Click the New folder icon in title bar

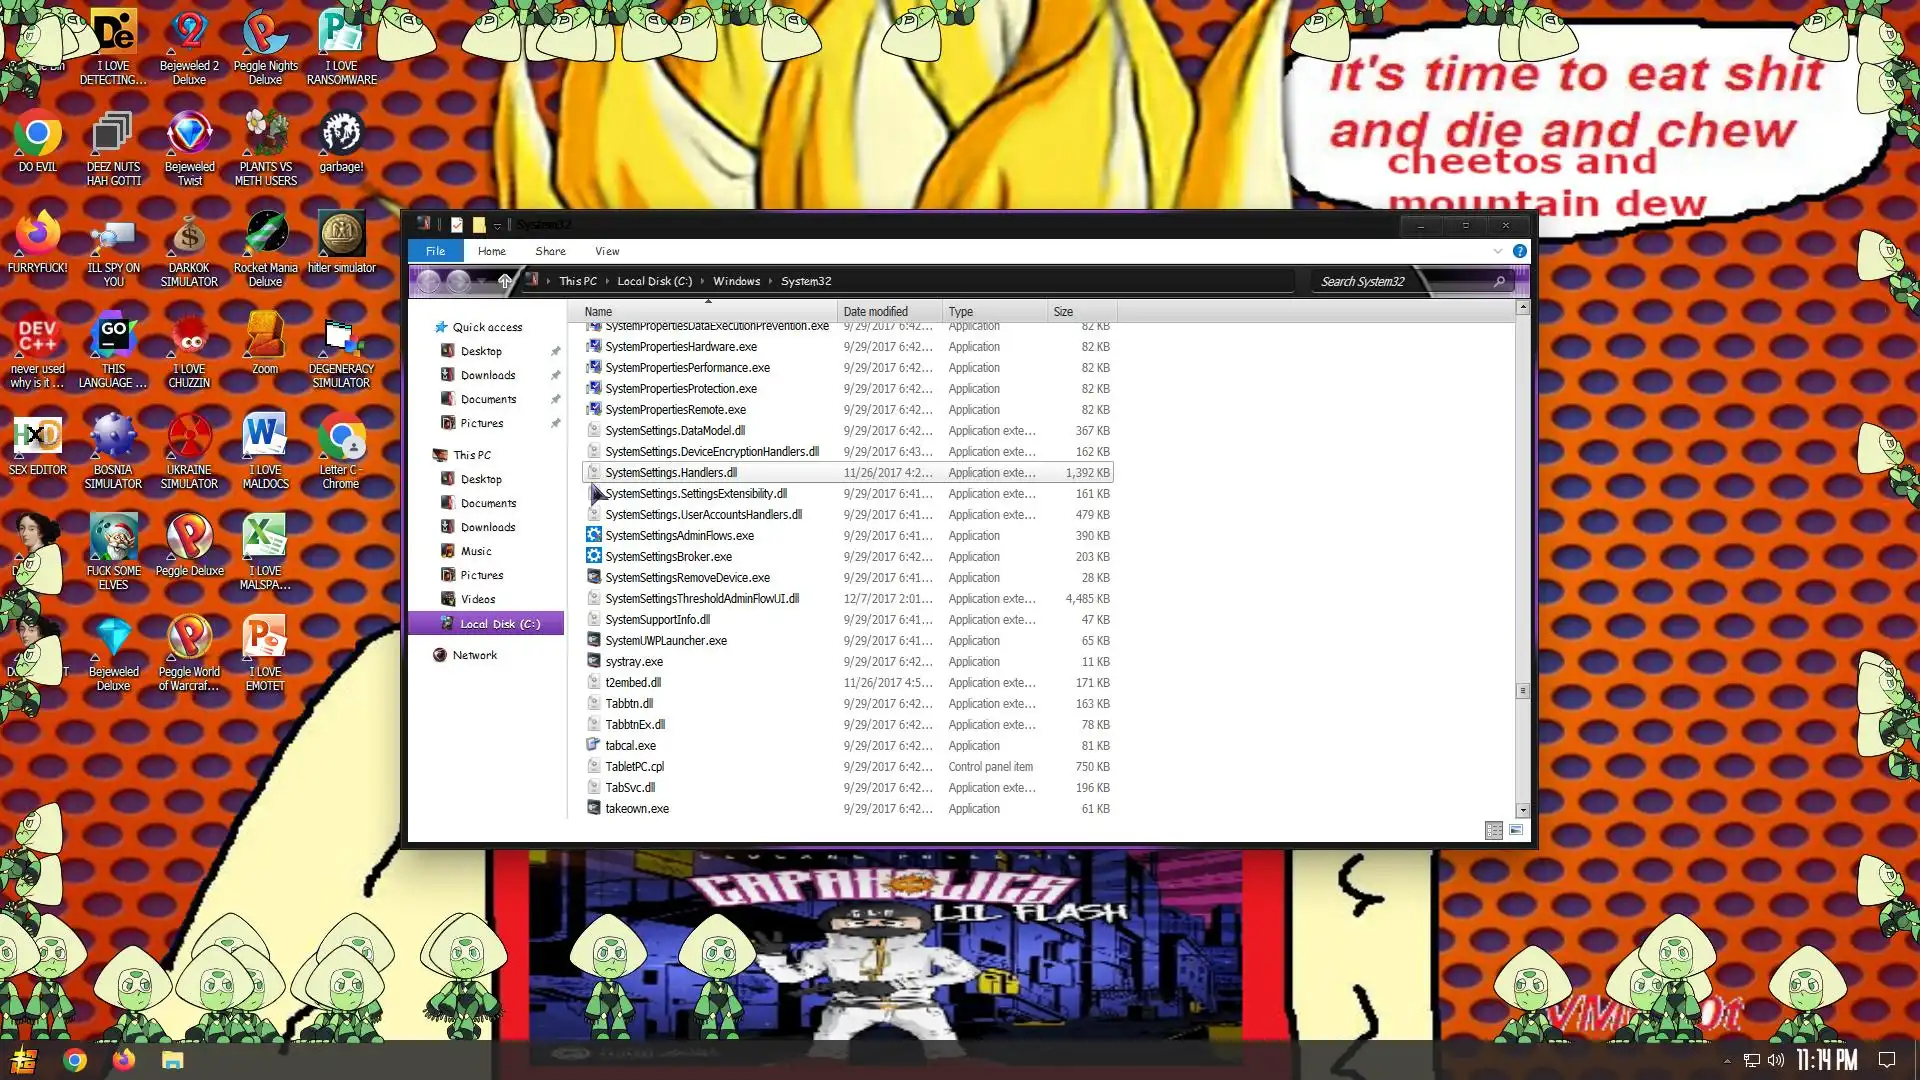point(479,225)
